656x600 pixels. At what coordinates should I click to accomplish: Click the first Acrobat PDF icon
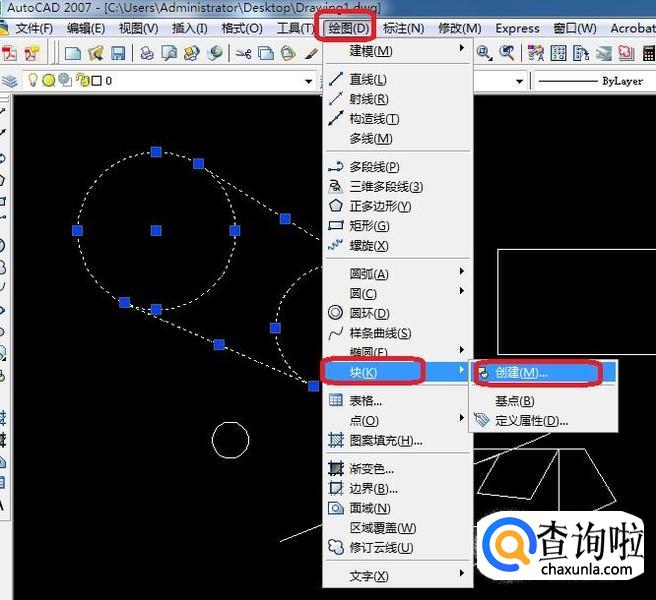[10, 54]
